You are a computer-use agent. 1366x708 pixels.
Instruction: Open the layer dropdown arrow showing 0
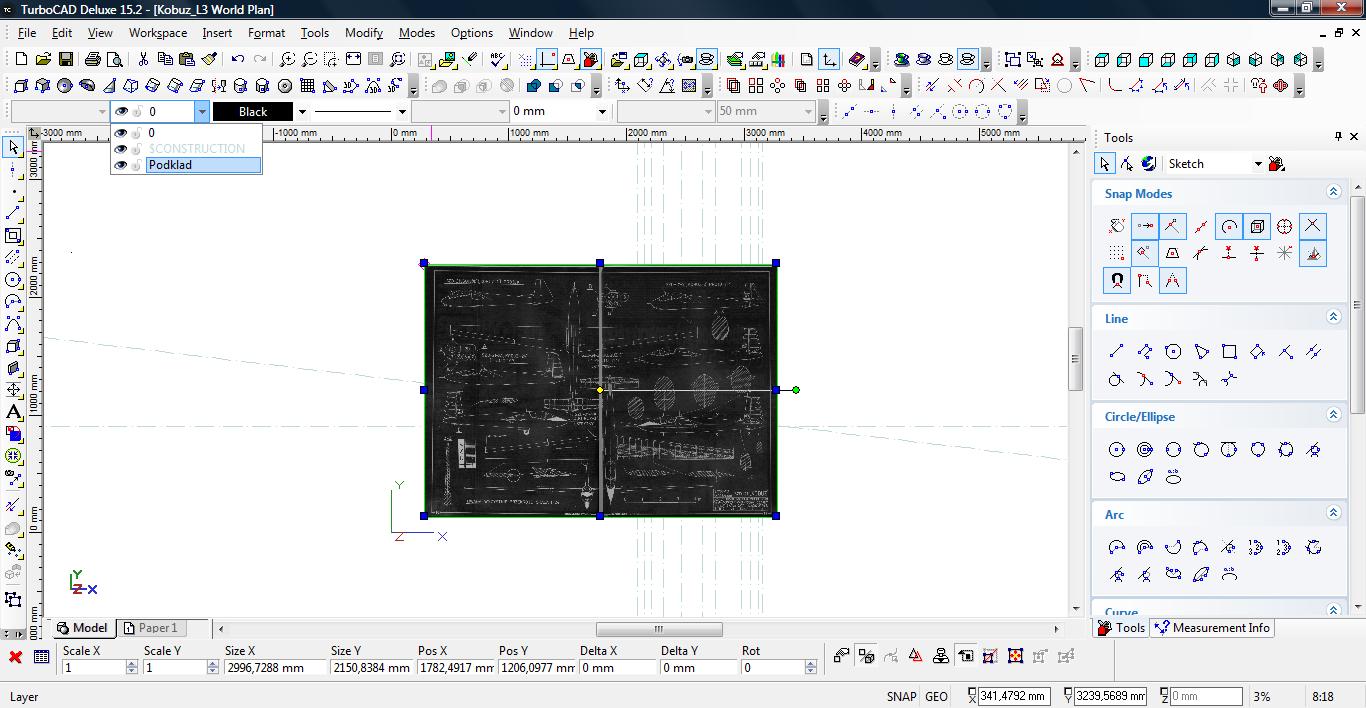(201, 112)
